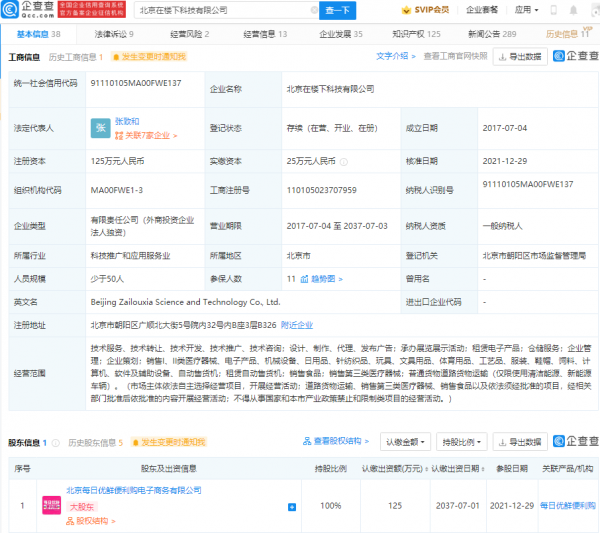Switch to 知识产权 tab
600x533 pixels.
[416, 34]
